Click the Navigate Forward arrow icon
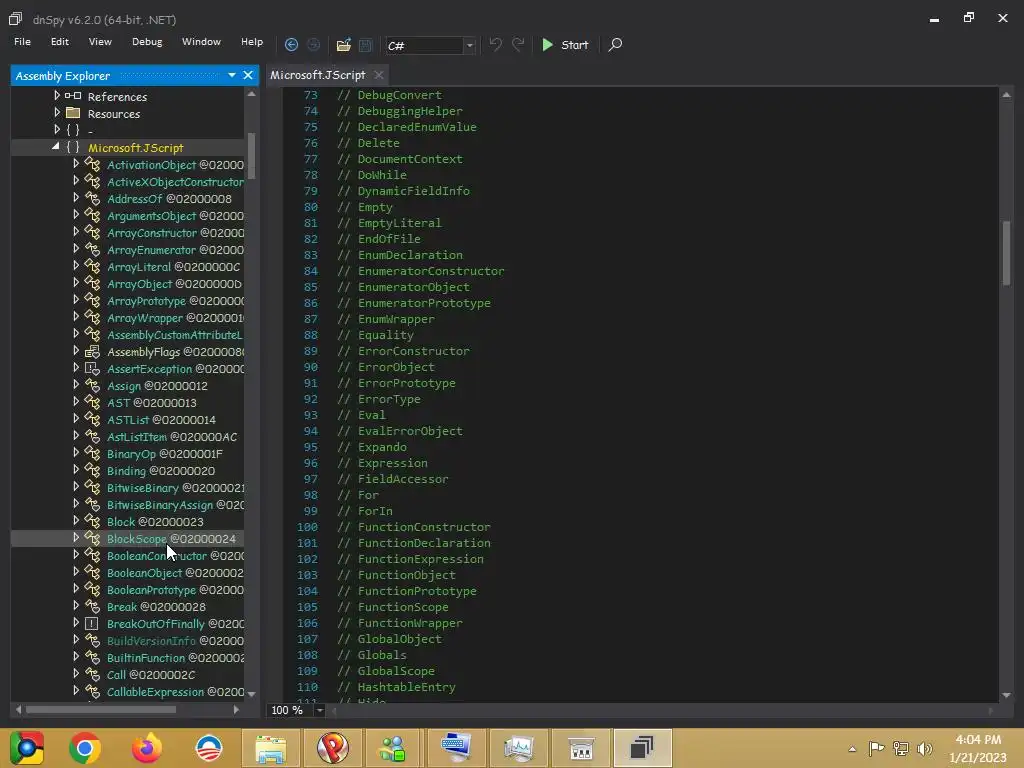The width and height of the screenshot is (1024, 768). point(313,45)
